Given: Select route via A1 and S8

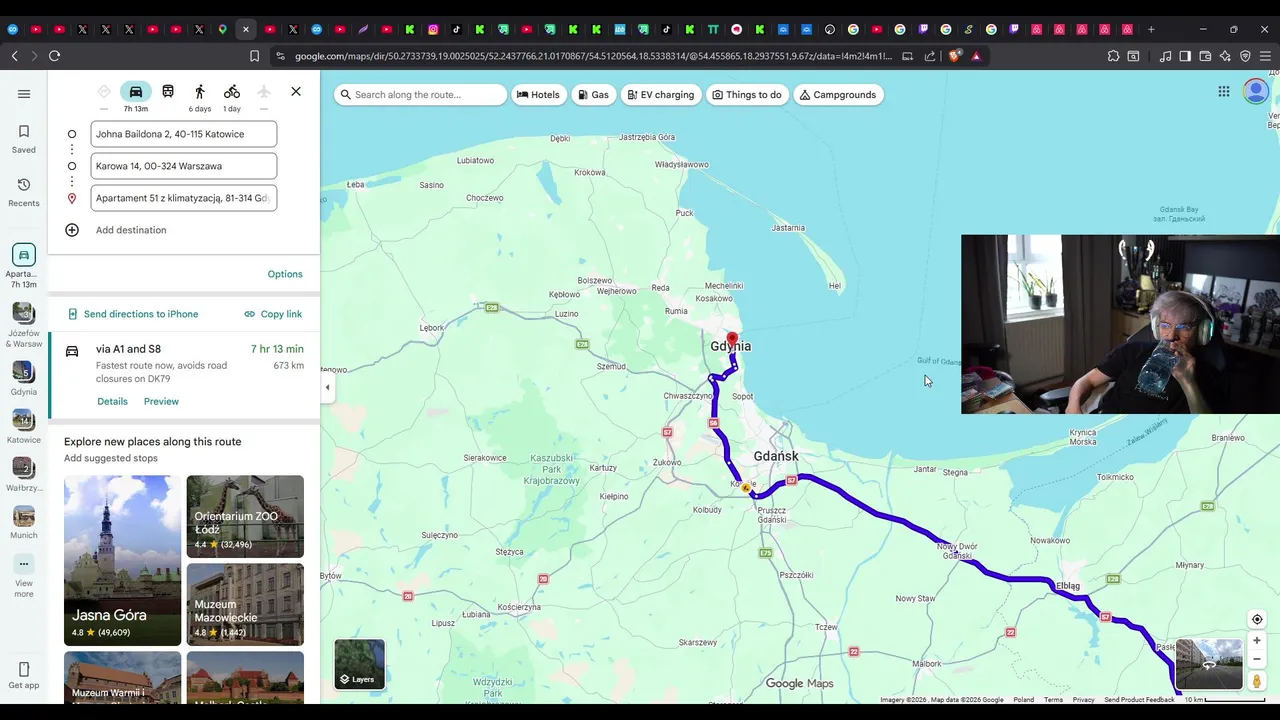Looking at the screenshot, I should tap(184, 375).
